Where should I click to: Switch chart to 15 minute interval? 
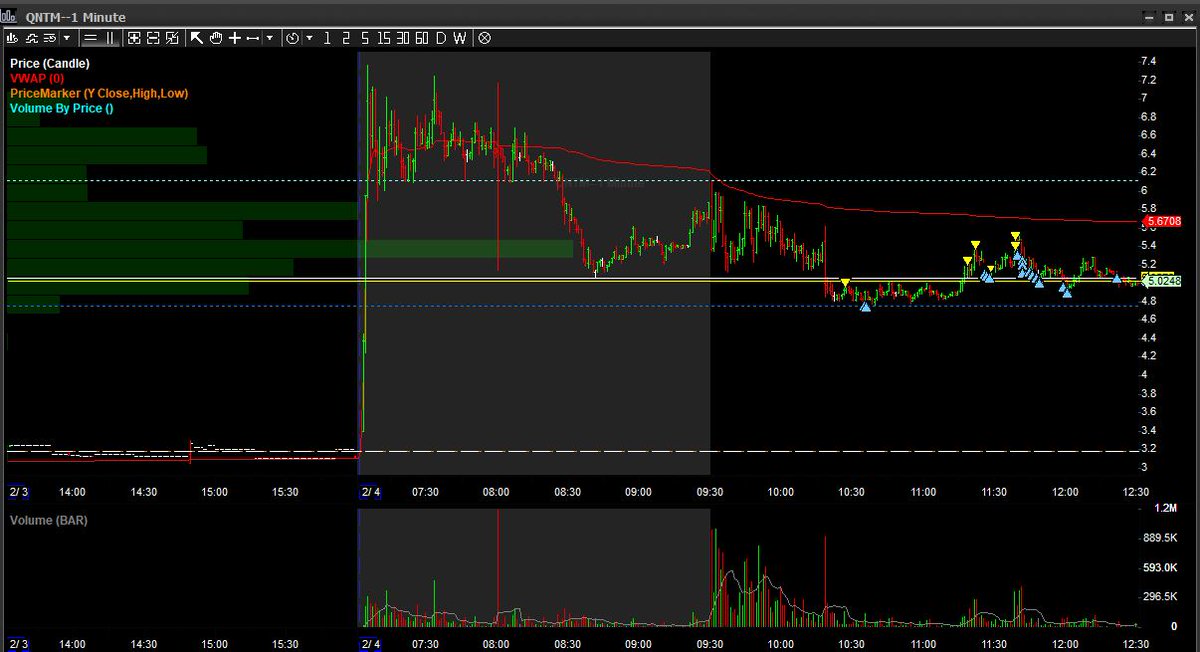[384, 38]
